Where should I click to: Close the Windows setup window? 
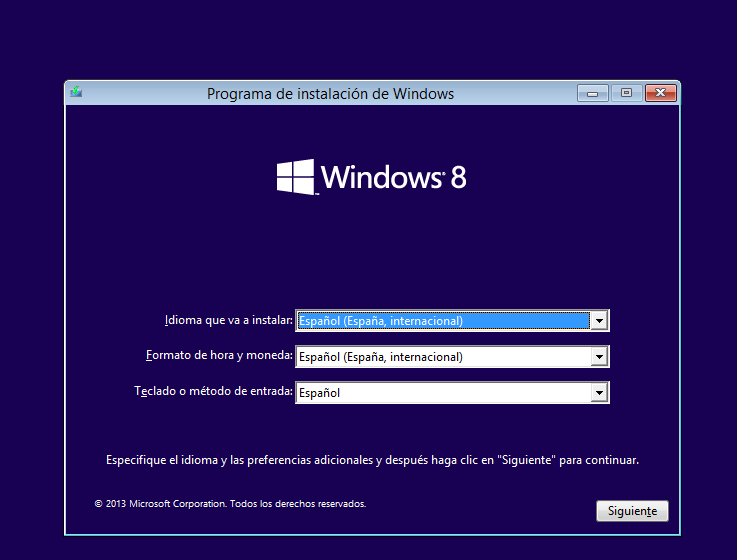[660, 93]
